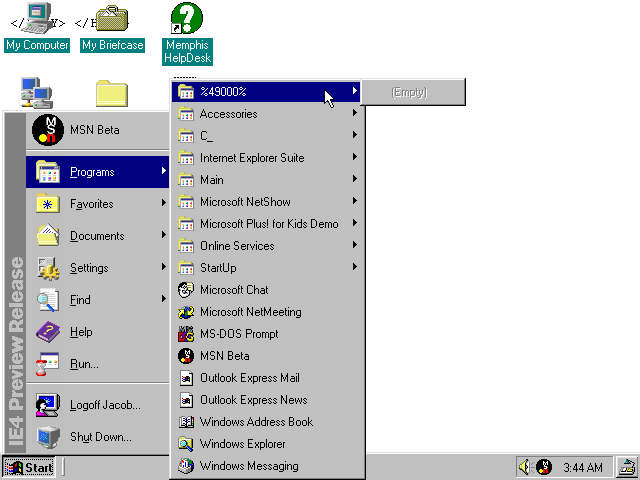Expand the Find submenu arrow
Screen dimensions: 640x480
pos(164,299)
